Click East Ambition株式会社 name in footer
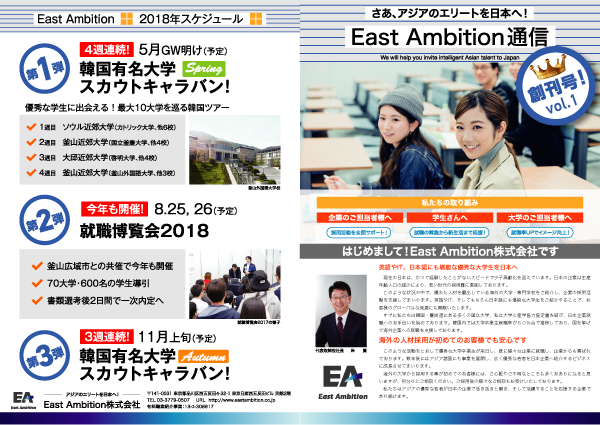Image resolution: width=600 pixels, height=425 pixels. [92, 404]
